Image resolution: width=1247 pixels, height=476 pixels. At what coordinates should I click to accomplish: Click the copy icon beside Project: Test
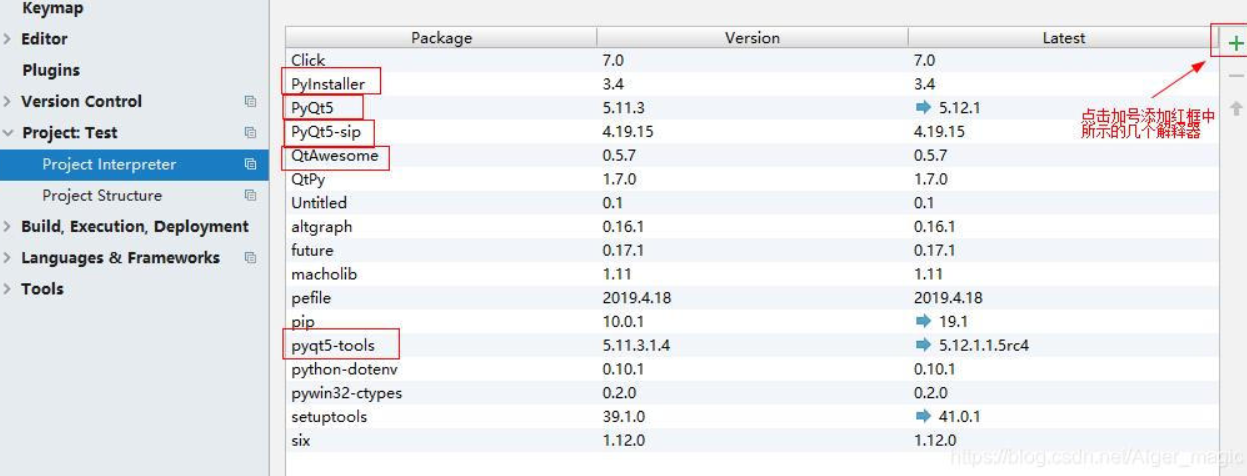[250, 133]
